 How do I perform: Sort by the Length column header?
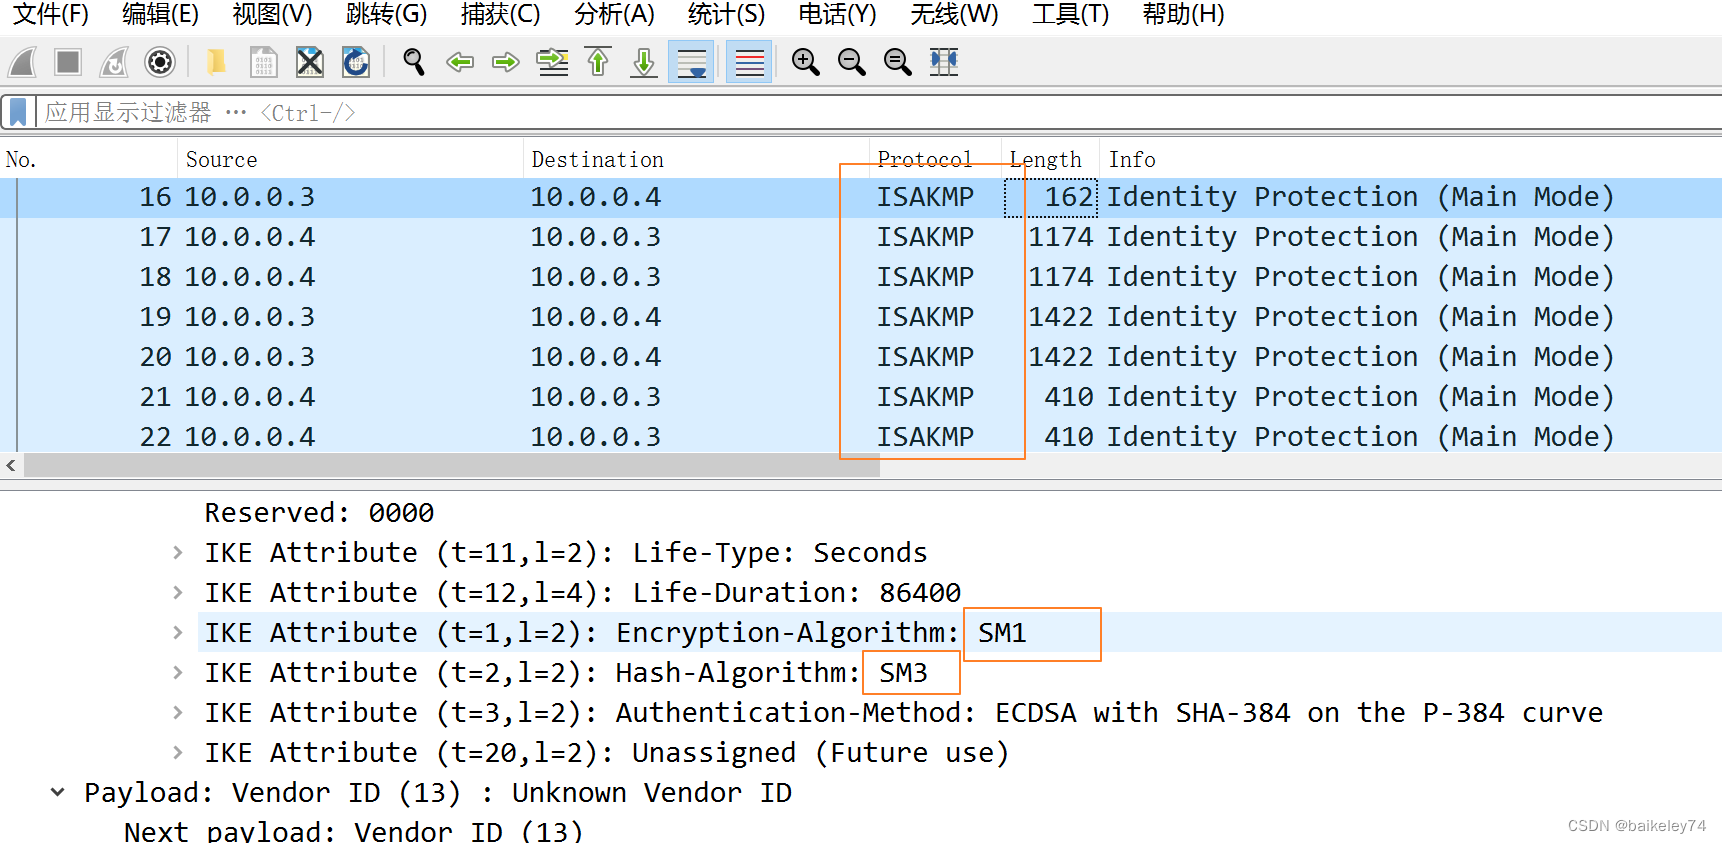(1050, 159)
